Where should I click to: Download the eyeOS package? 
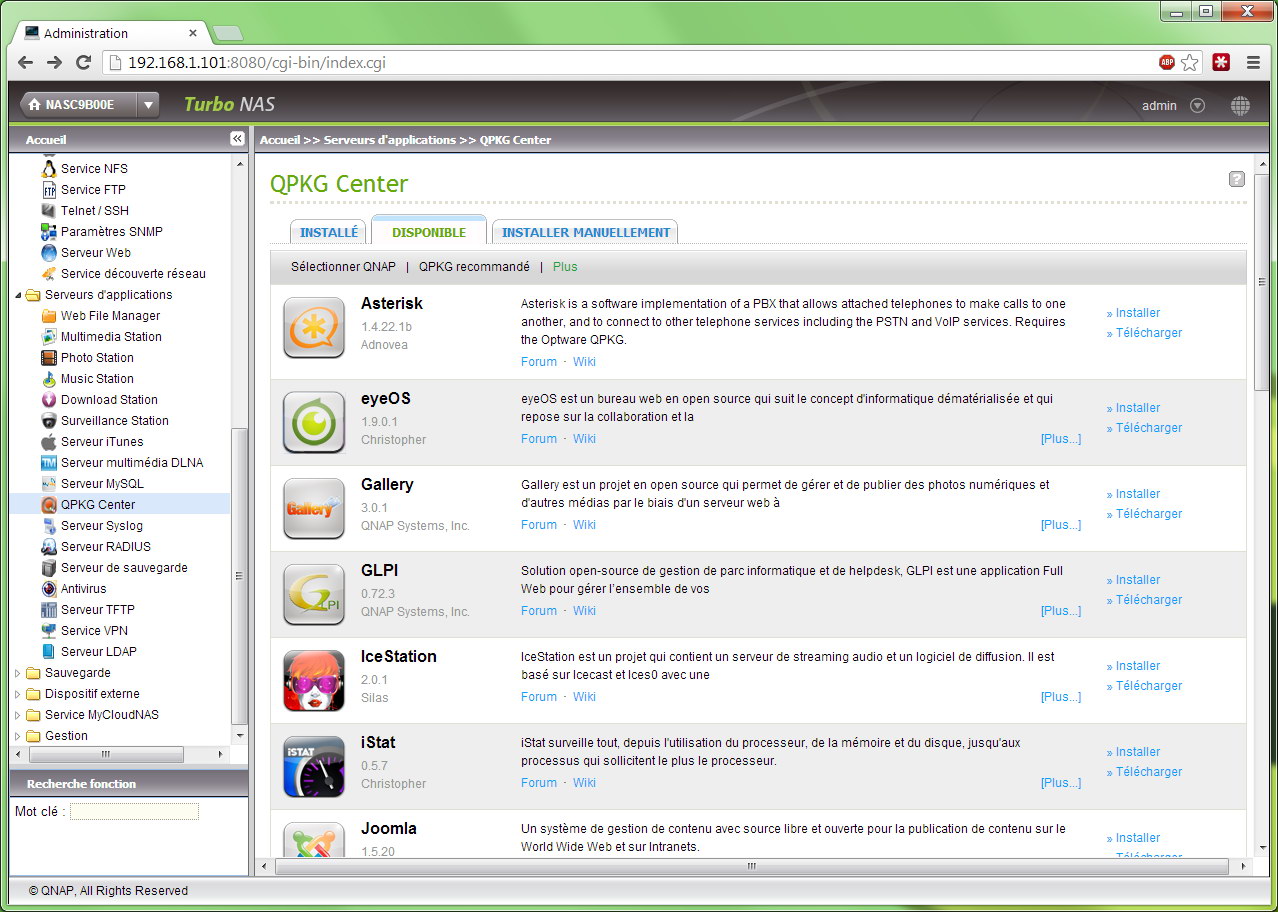(1144, 428)
